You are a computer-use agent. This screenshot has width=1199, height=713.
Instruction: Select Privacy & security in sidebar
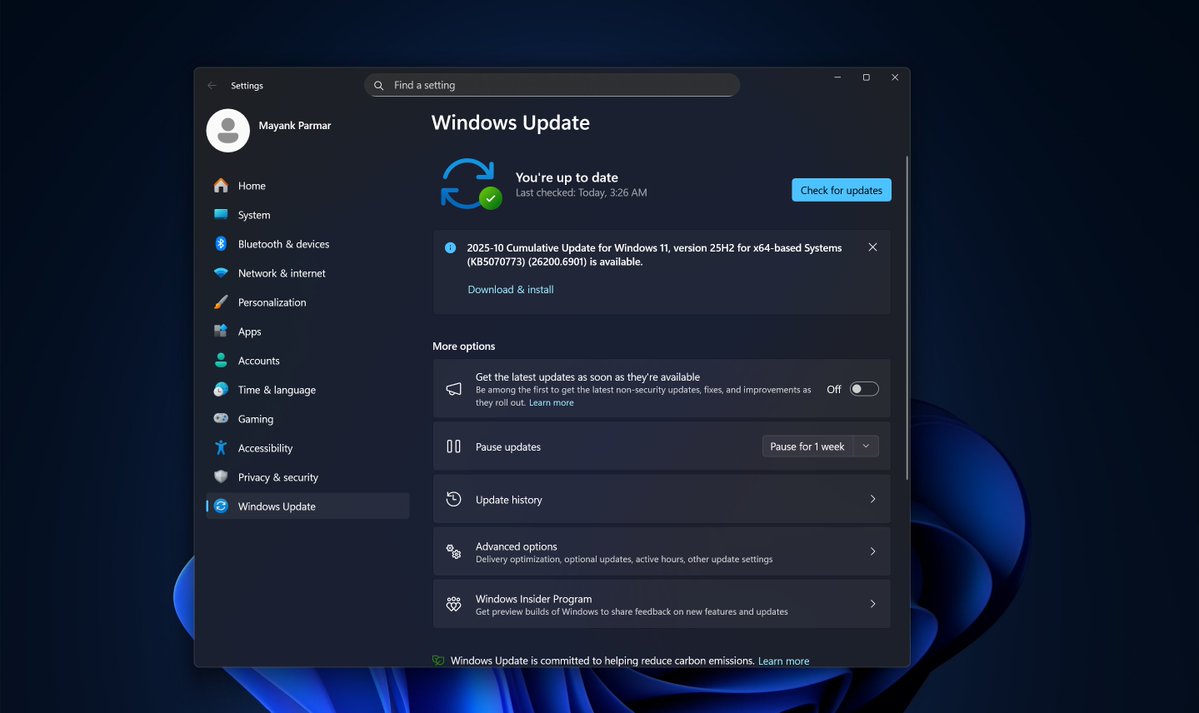(x=307, y=477)
